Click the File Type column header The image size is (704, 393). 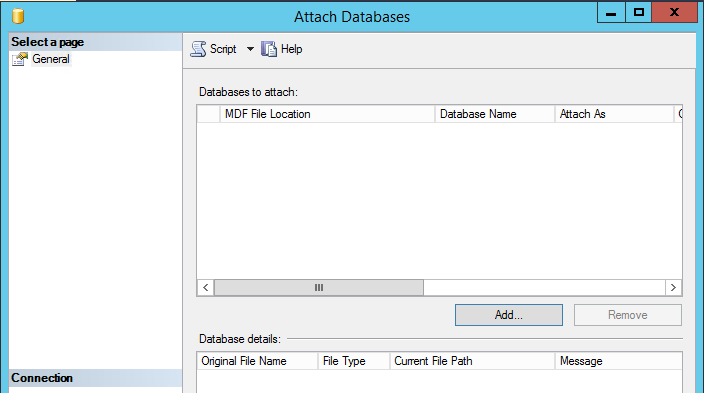(354, 361)
